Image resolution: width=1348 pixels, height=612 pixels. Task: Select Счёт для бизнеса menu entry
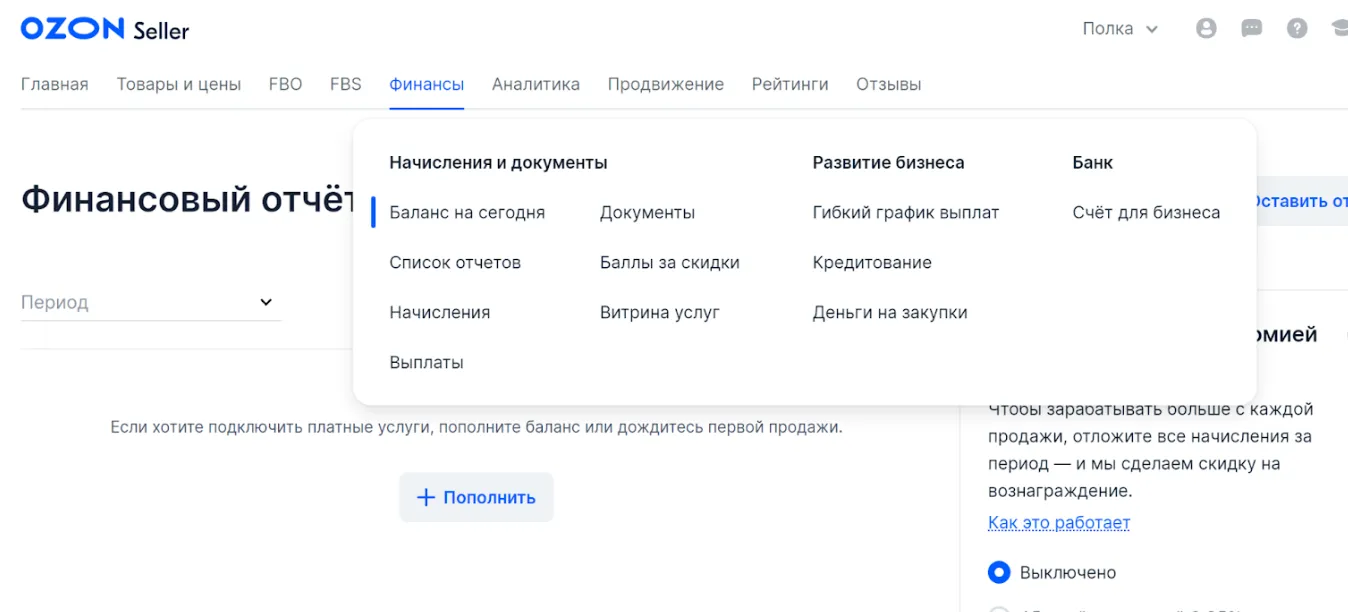coord(1146,212)
